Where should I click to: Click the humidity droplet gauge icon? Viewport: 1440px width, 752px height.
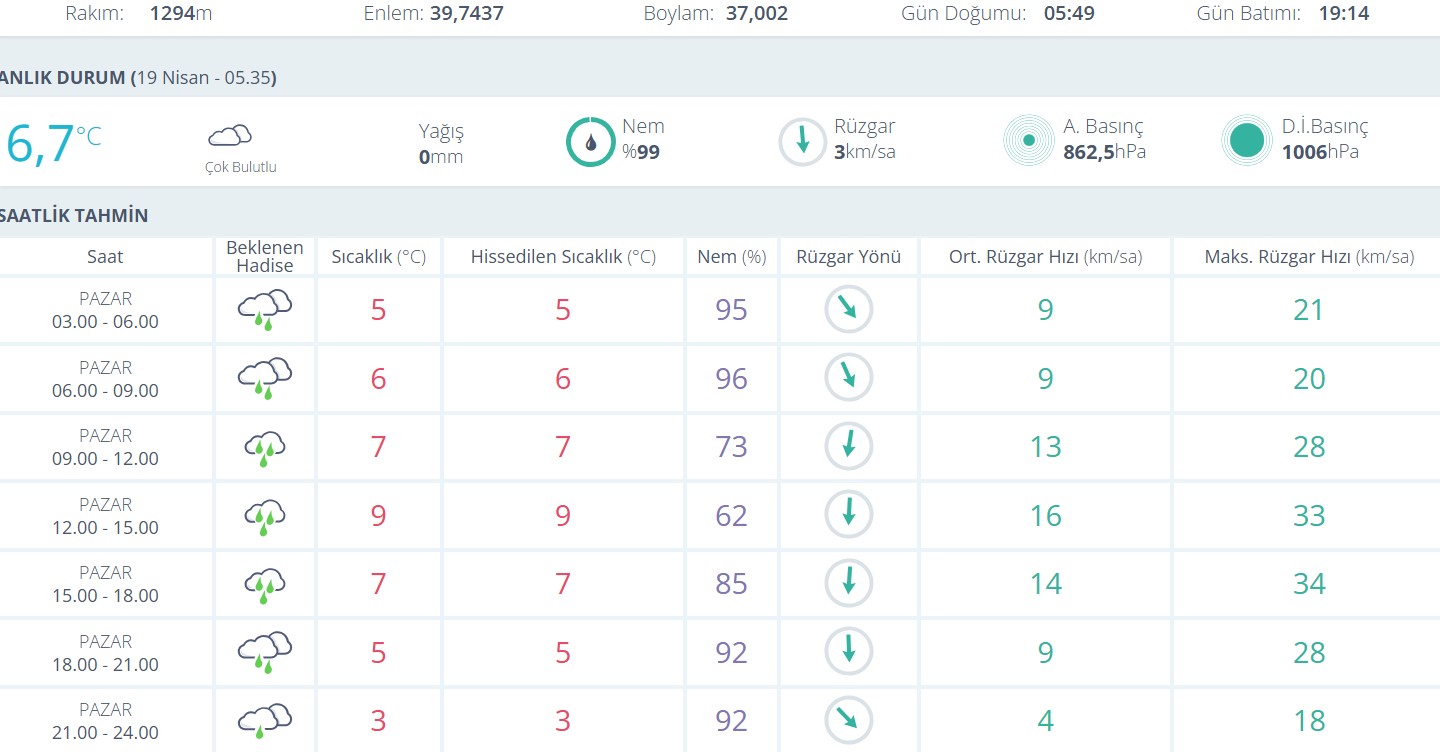590,142
